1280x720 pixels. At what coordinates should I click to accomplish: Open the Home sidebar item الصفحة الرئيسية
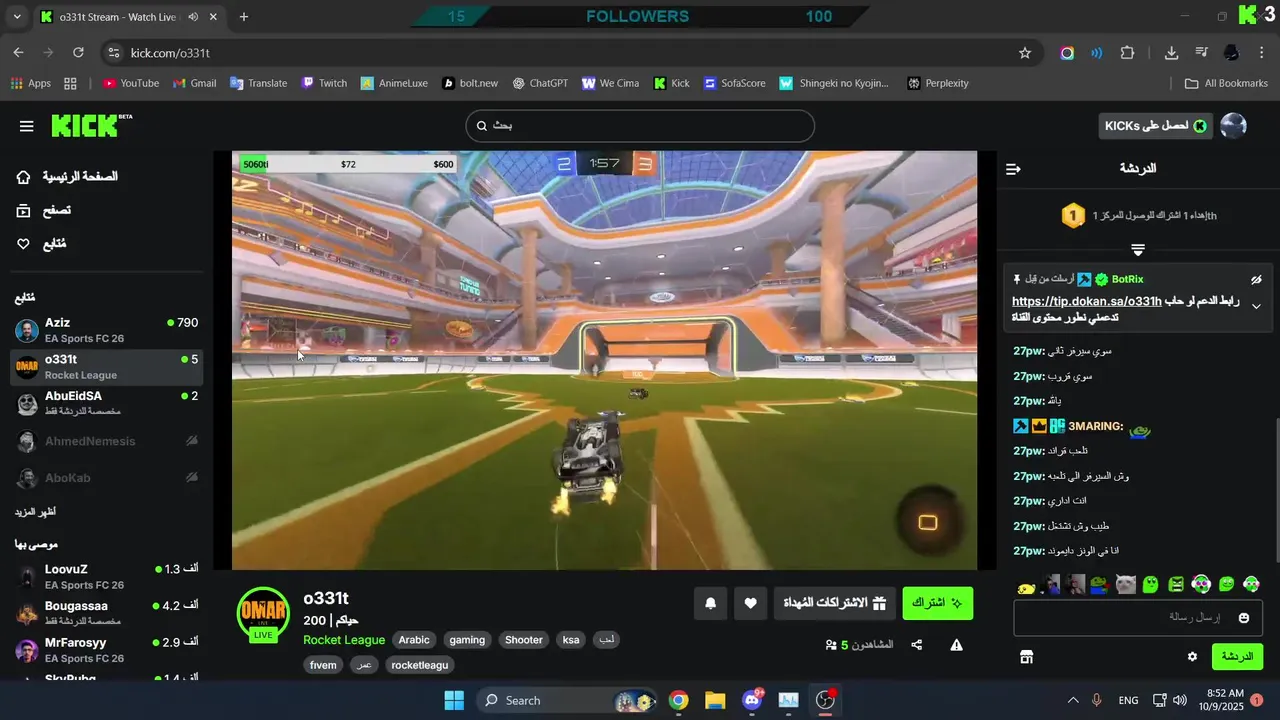pyautogui.click(x=68, y=177)
